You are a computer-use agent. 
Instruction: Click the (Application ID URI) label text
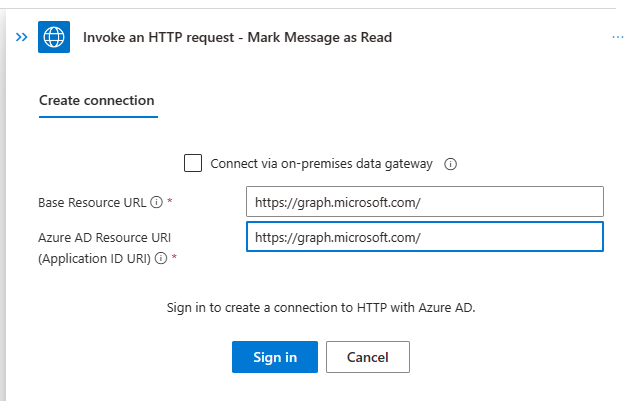coord(94,258)
